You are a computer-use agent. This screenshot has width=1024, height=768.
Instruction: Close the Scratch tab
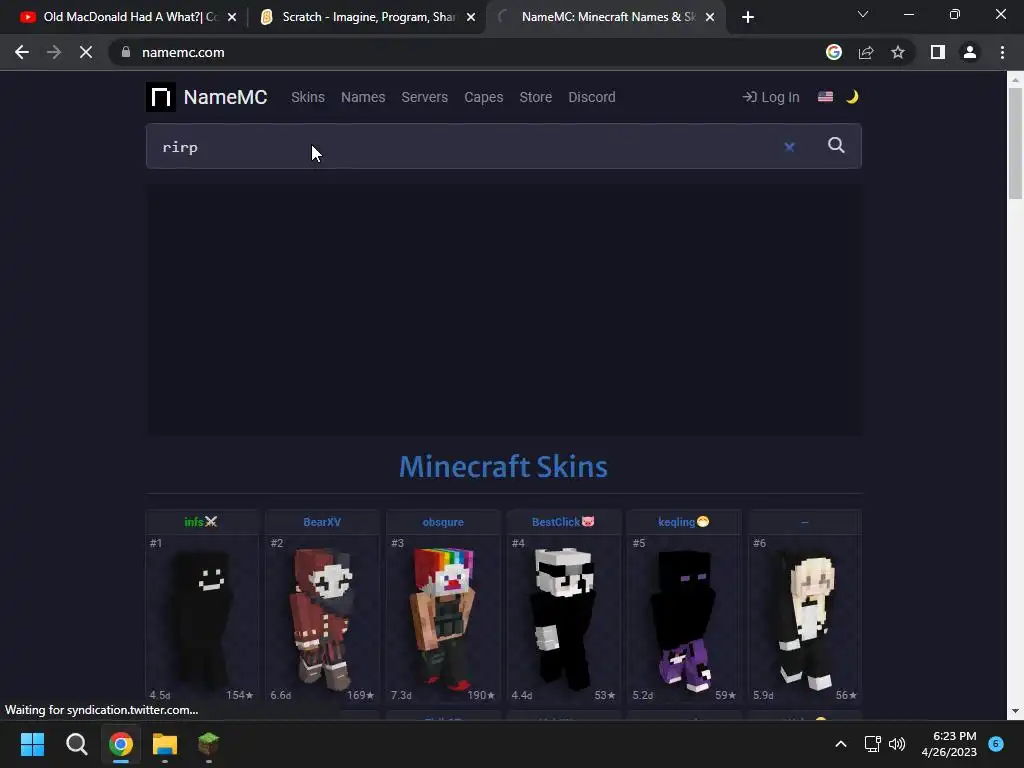coord(471,17)
